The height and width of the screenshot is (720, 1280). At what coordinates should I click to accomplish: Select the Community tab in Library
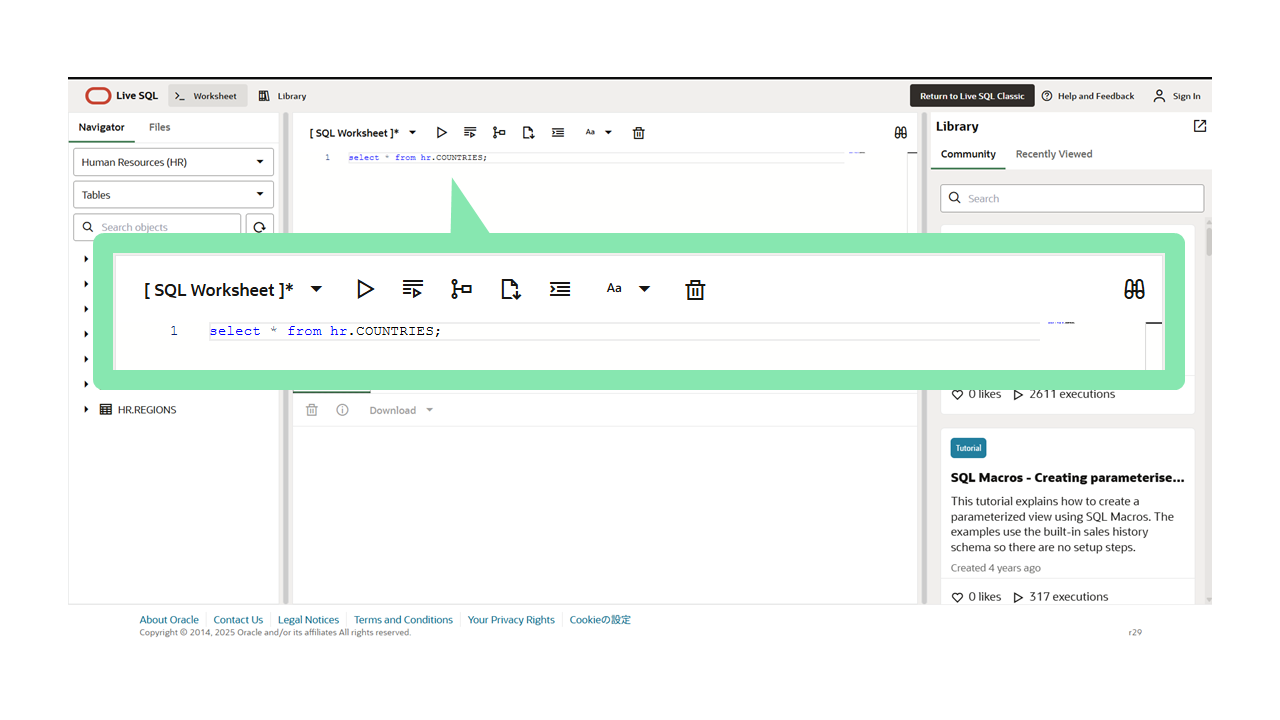tap(968, 155)
